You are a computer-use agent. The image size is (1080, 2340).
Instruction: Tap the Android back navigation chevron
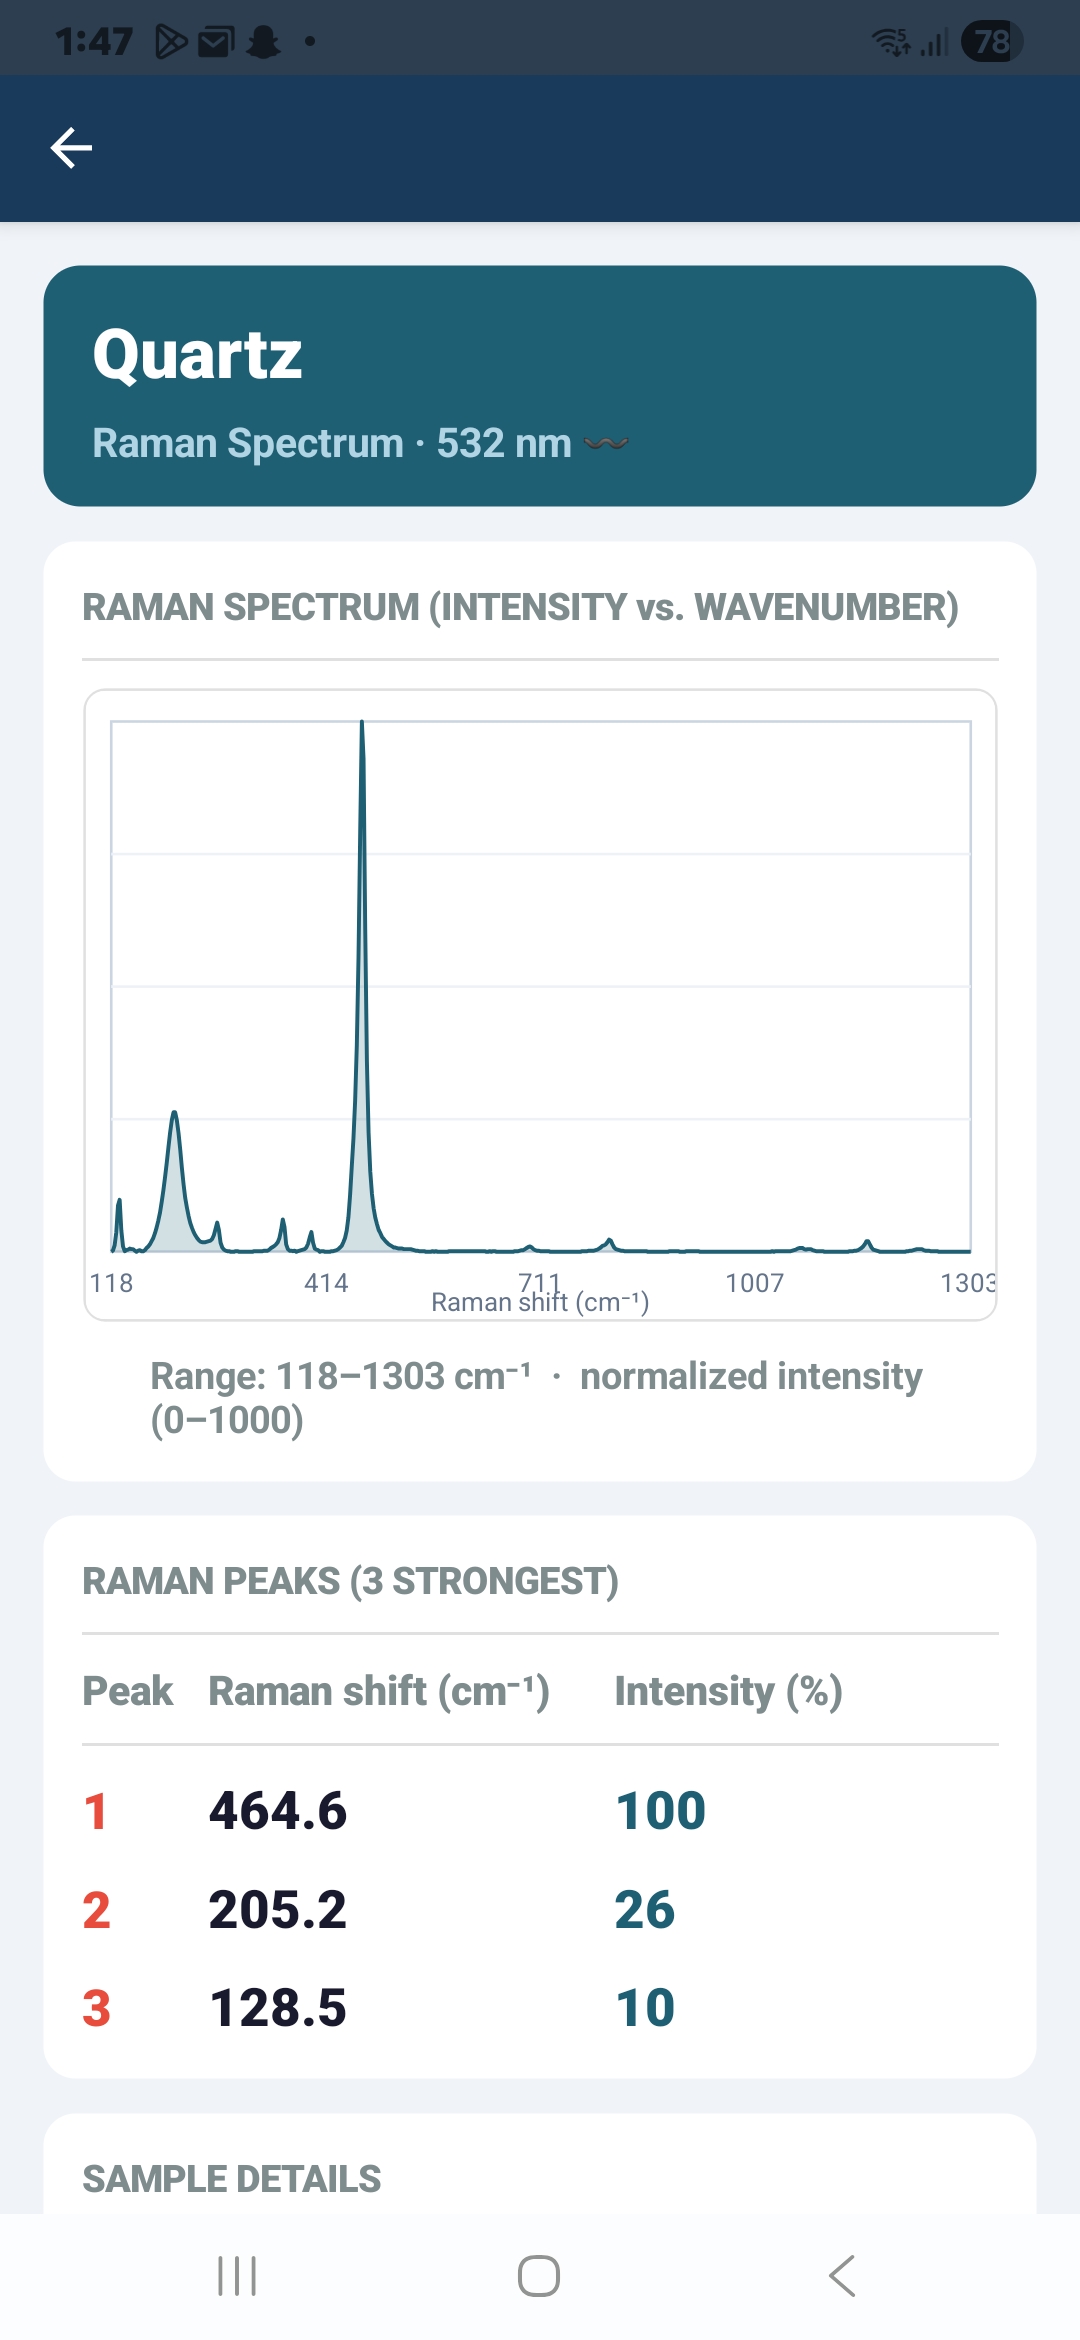pyautogui.click(x=842, y=2276)
